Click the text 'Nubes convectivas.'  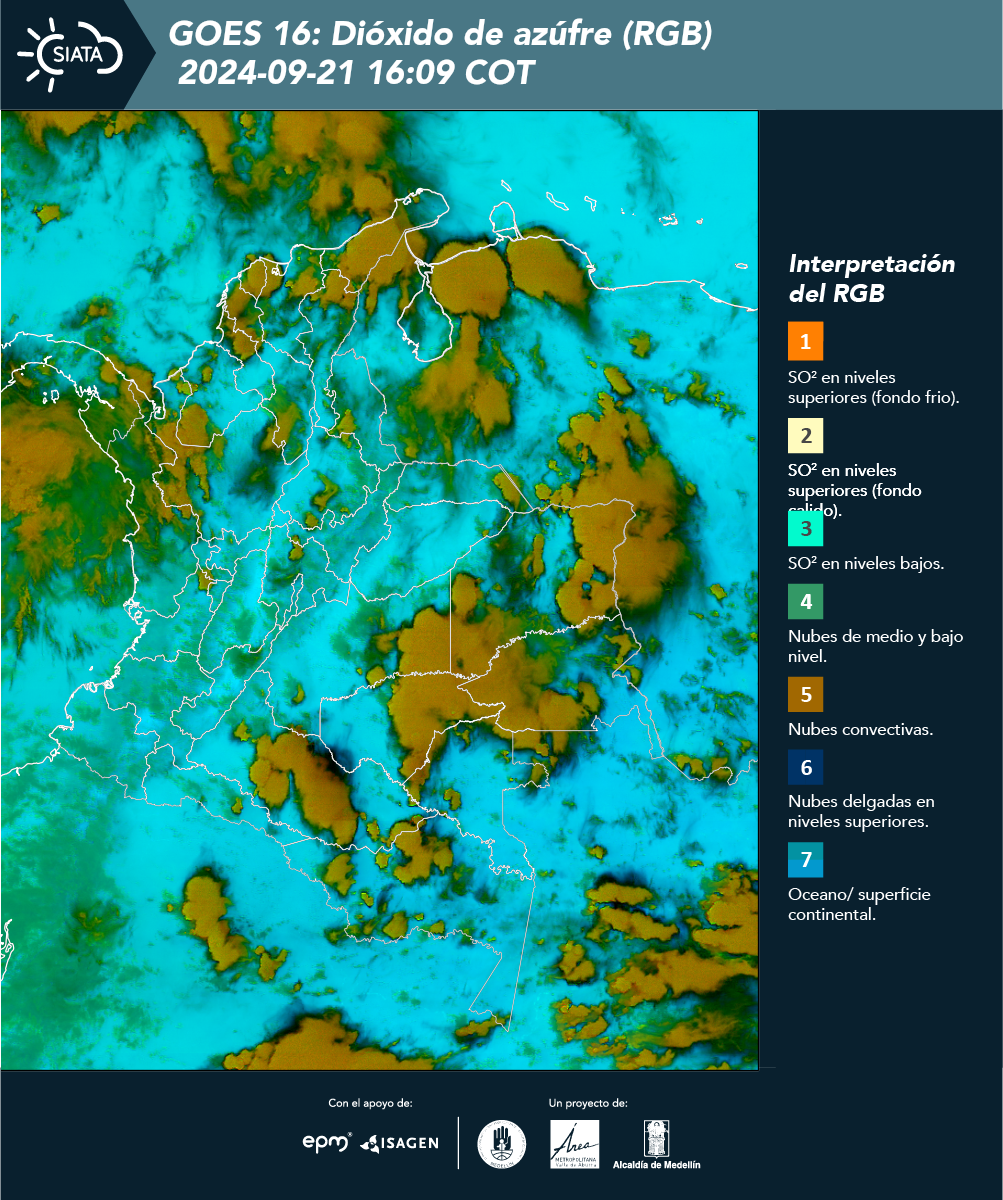pyautogui.click(x=861, y=729)
